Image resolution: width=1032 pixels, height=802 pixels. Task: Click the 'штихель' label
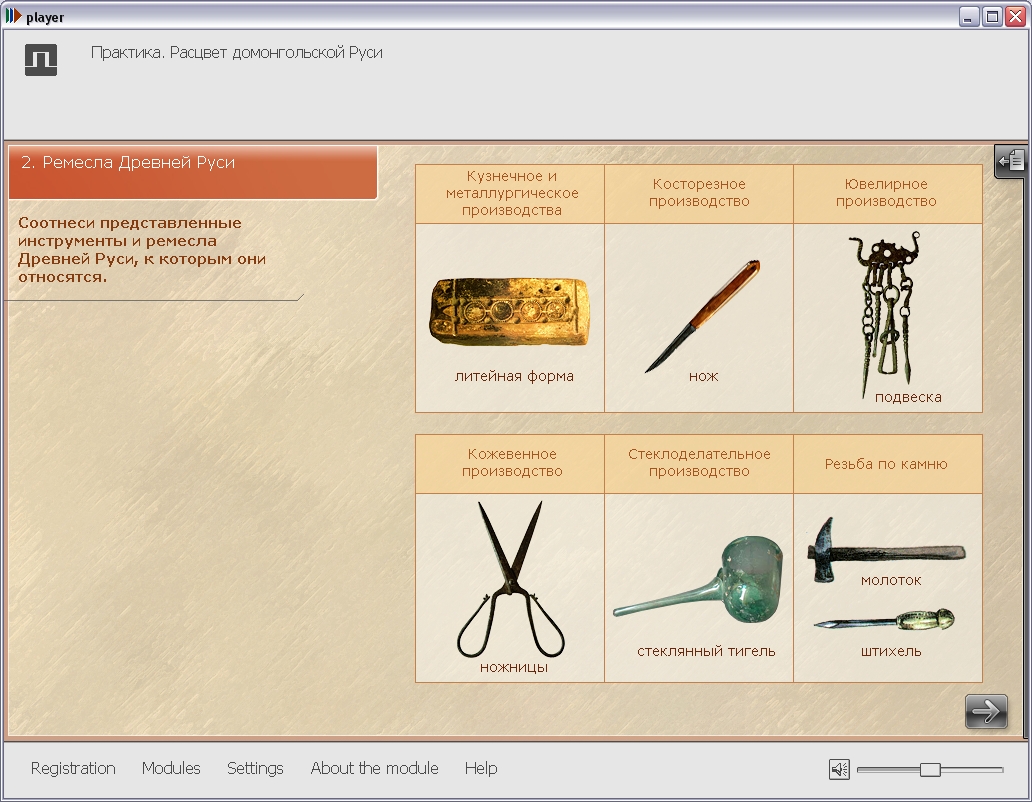coord(891,651)
